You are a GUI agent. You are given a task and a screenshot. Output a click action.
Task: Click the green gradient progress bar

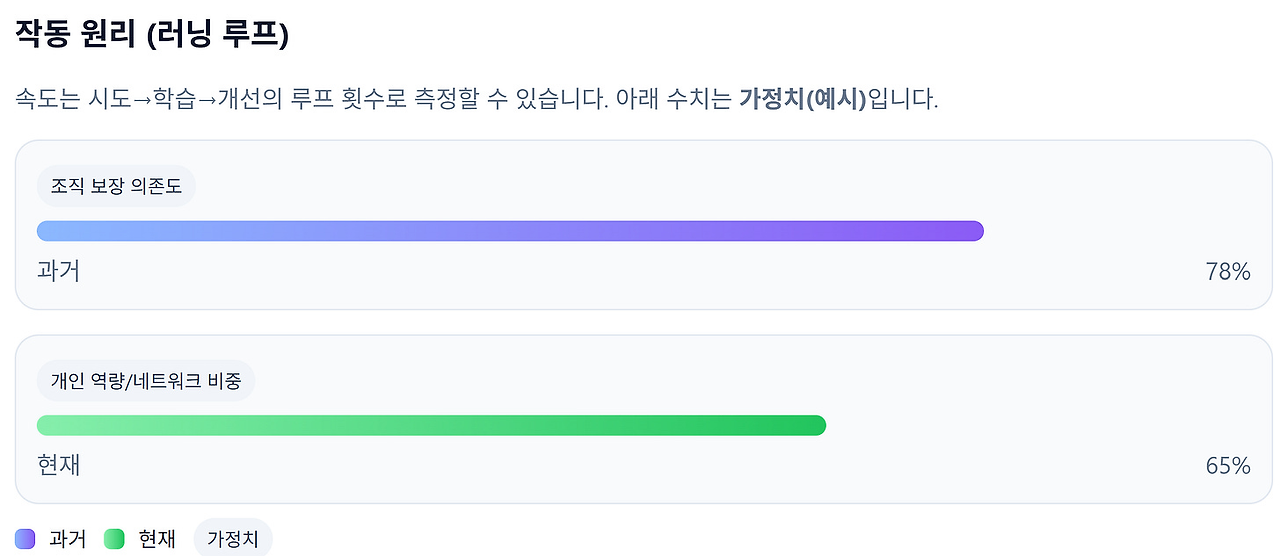tap(431, 426)
